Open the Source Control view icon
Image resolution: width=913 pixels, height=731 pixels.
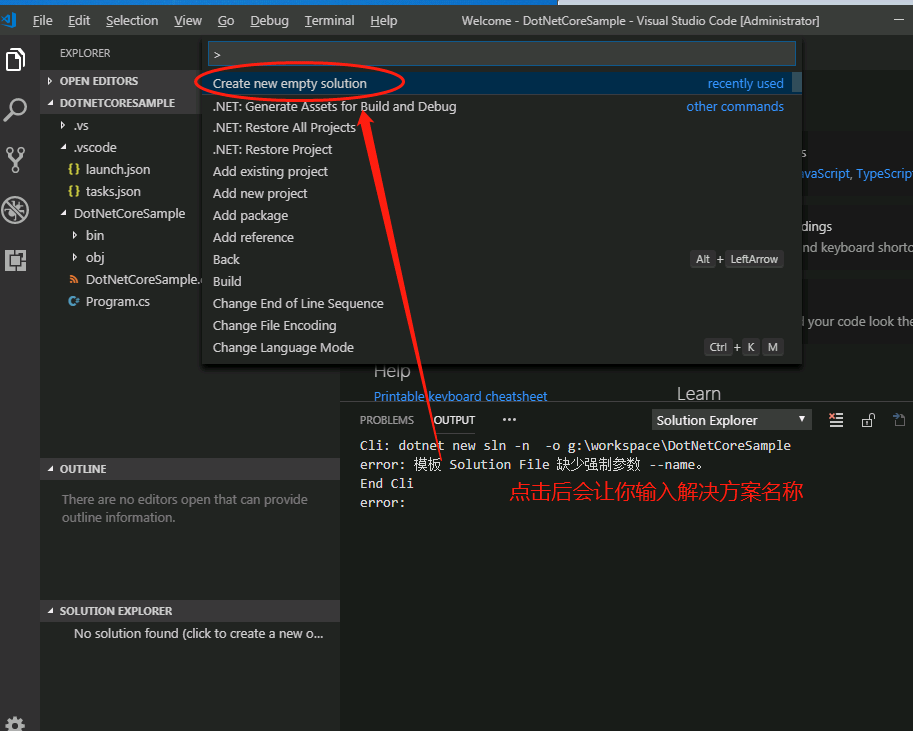coord(16,159)
